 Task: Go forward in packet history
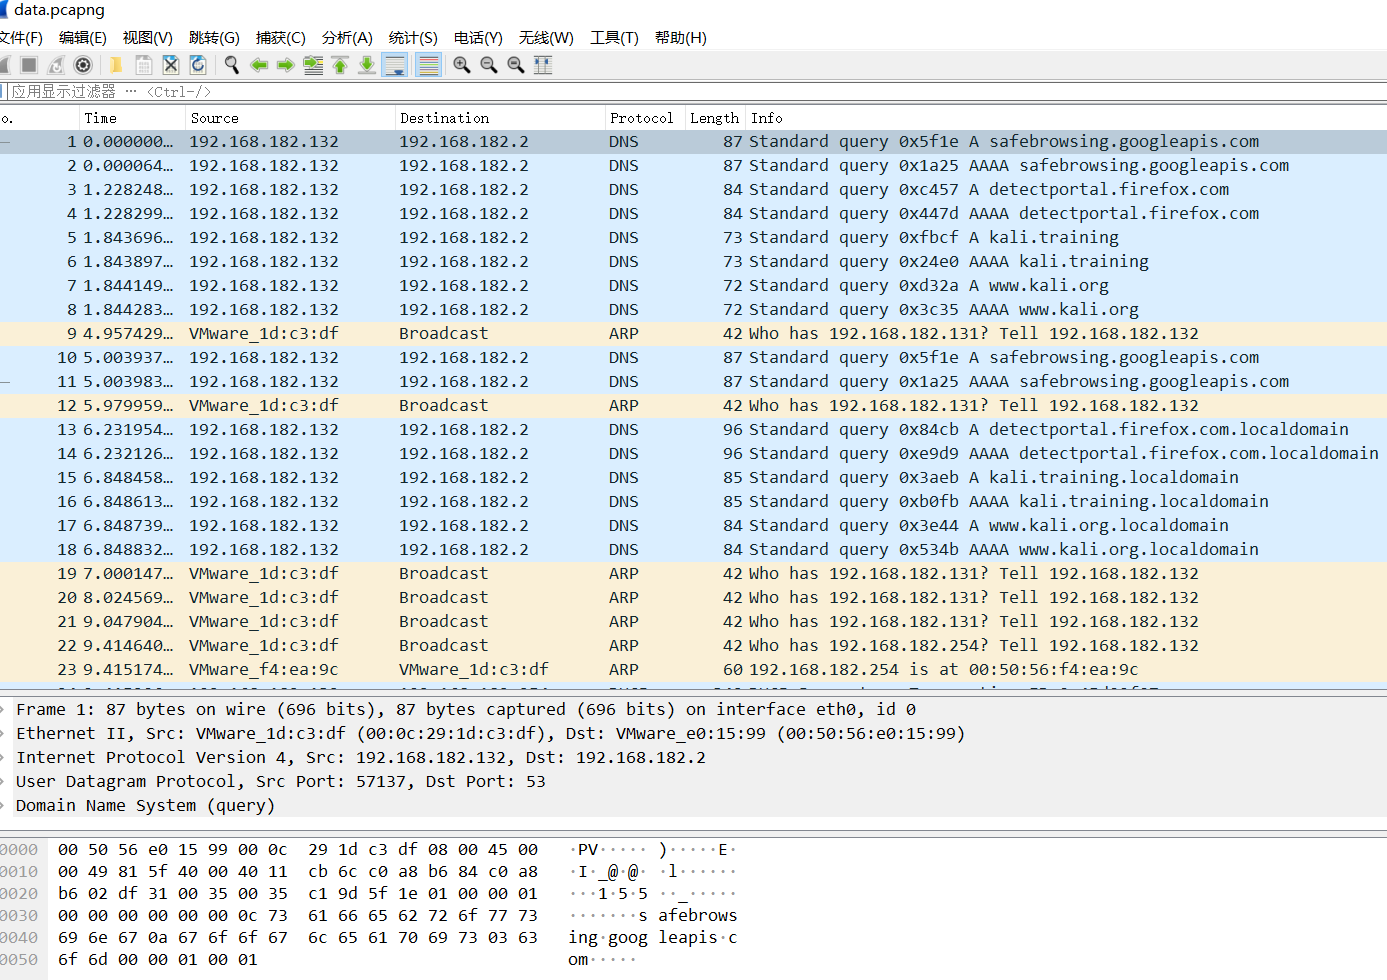(x=286, y=65)
